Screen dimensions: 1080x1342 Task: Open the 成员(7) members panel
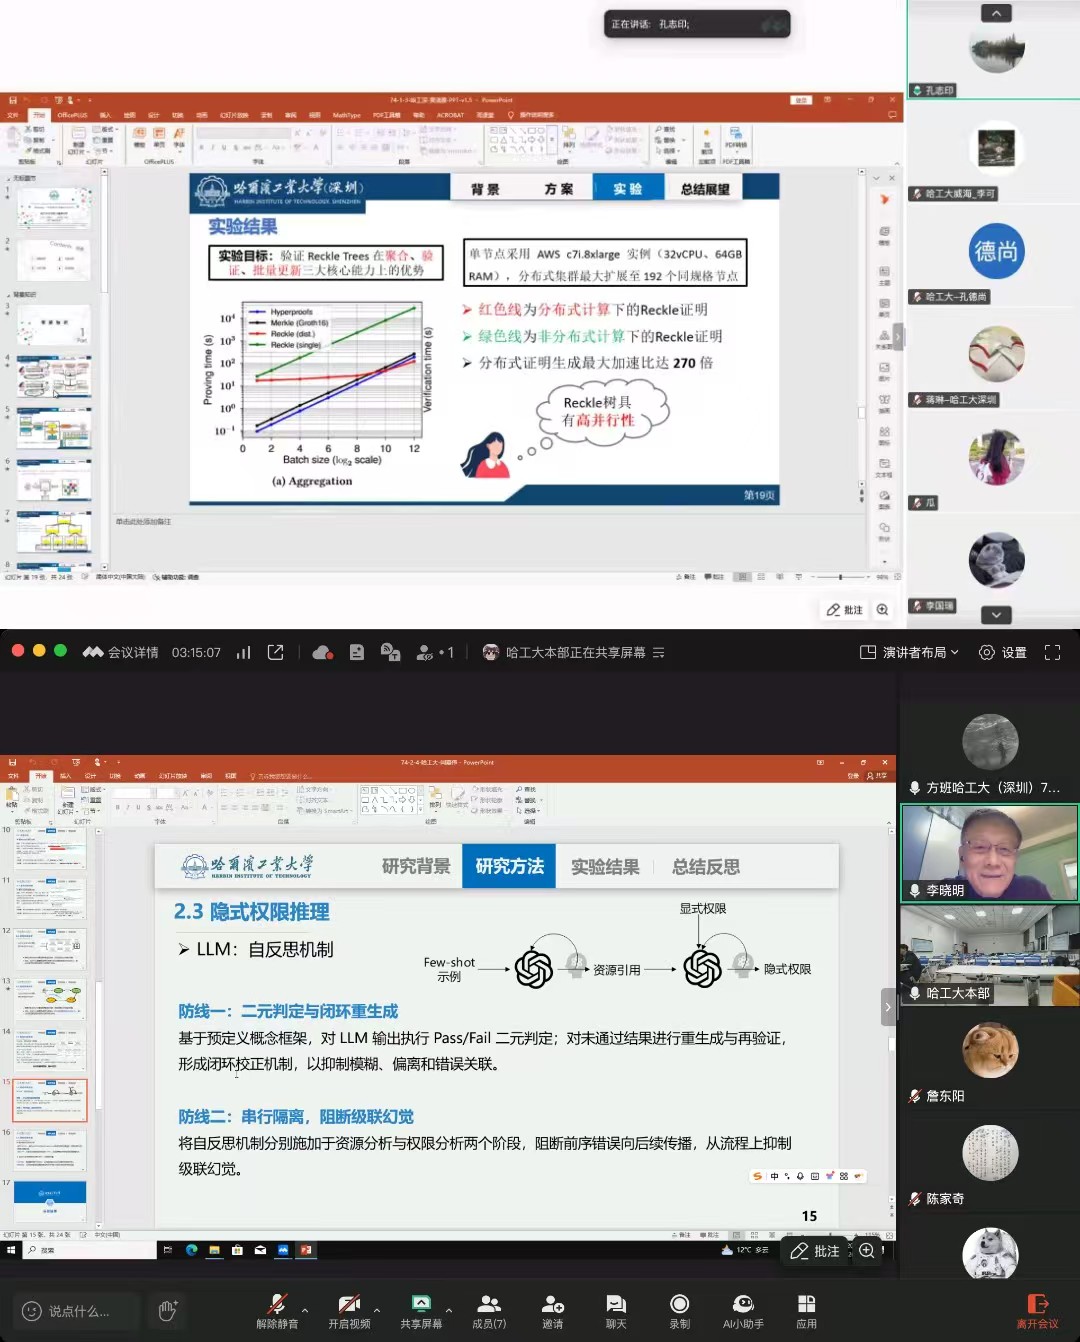489,1304
